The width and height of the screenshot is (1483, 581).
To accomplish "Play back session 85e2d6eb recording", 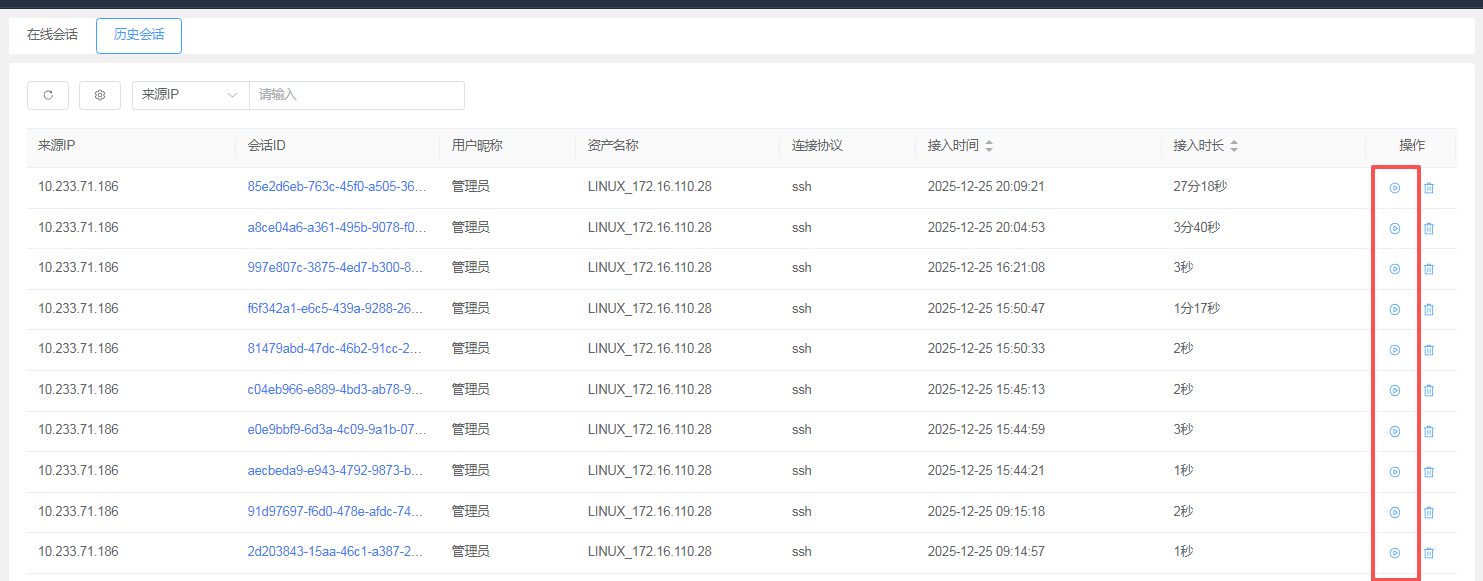I will coord(1395,188).
